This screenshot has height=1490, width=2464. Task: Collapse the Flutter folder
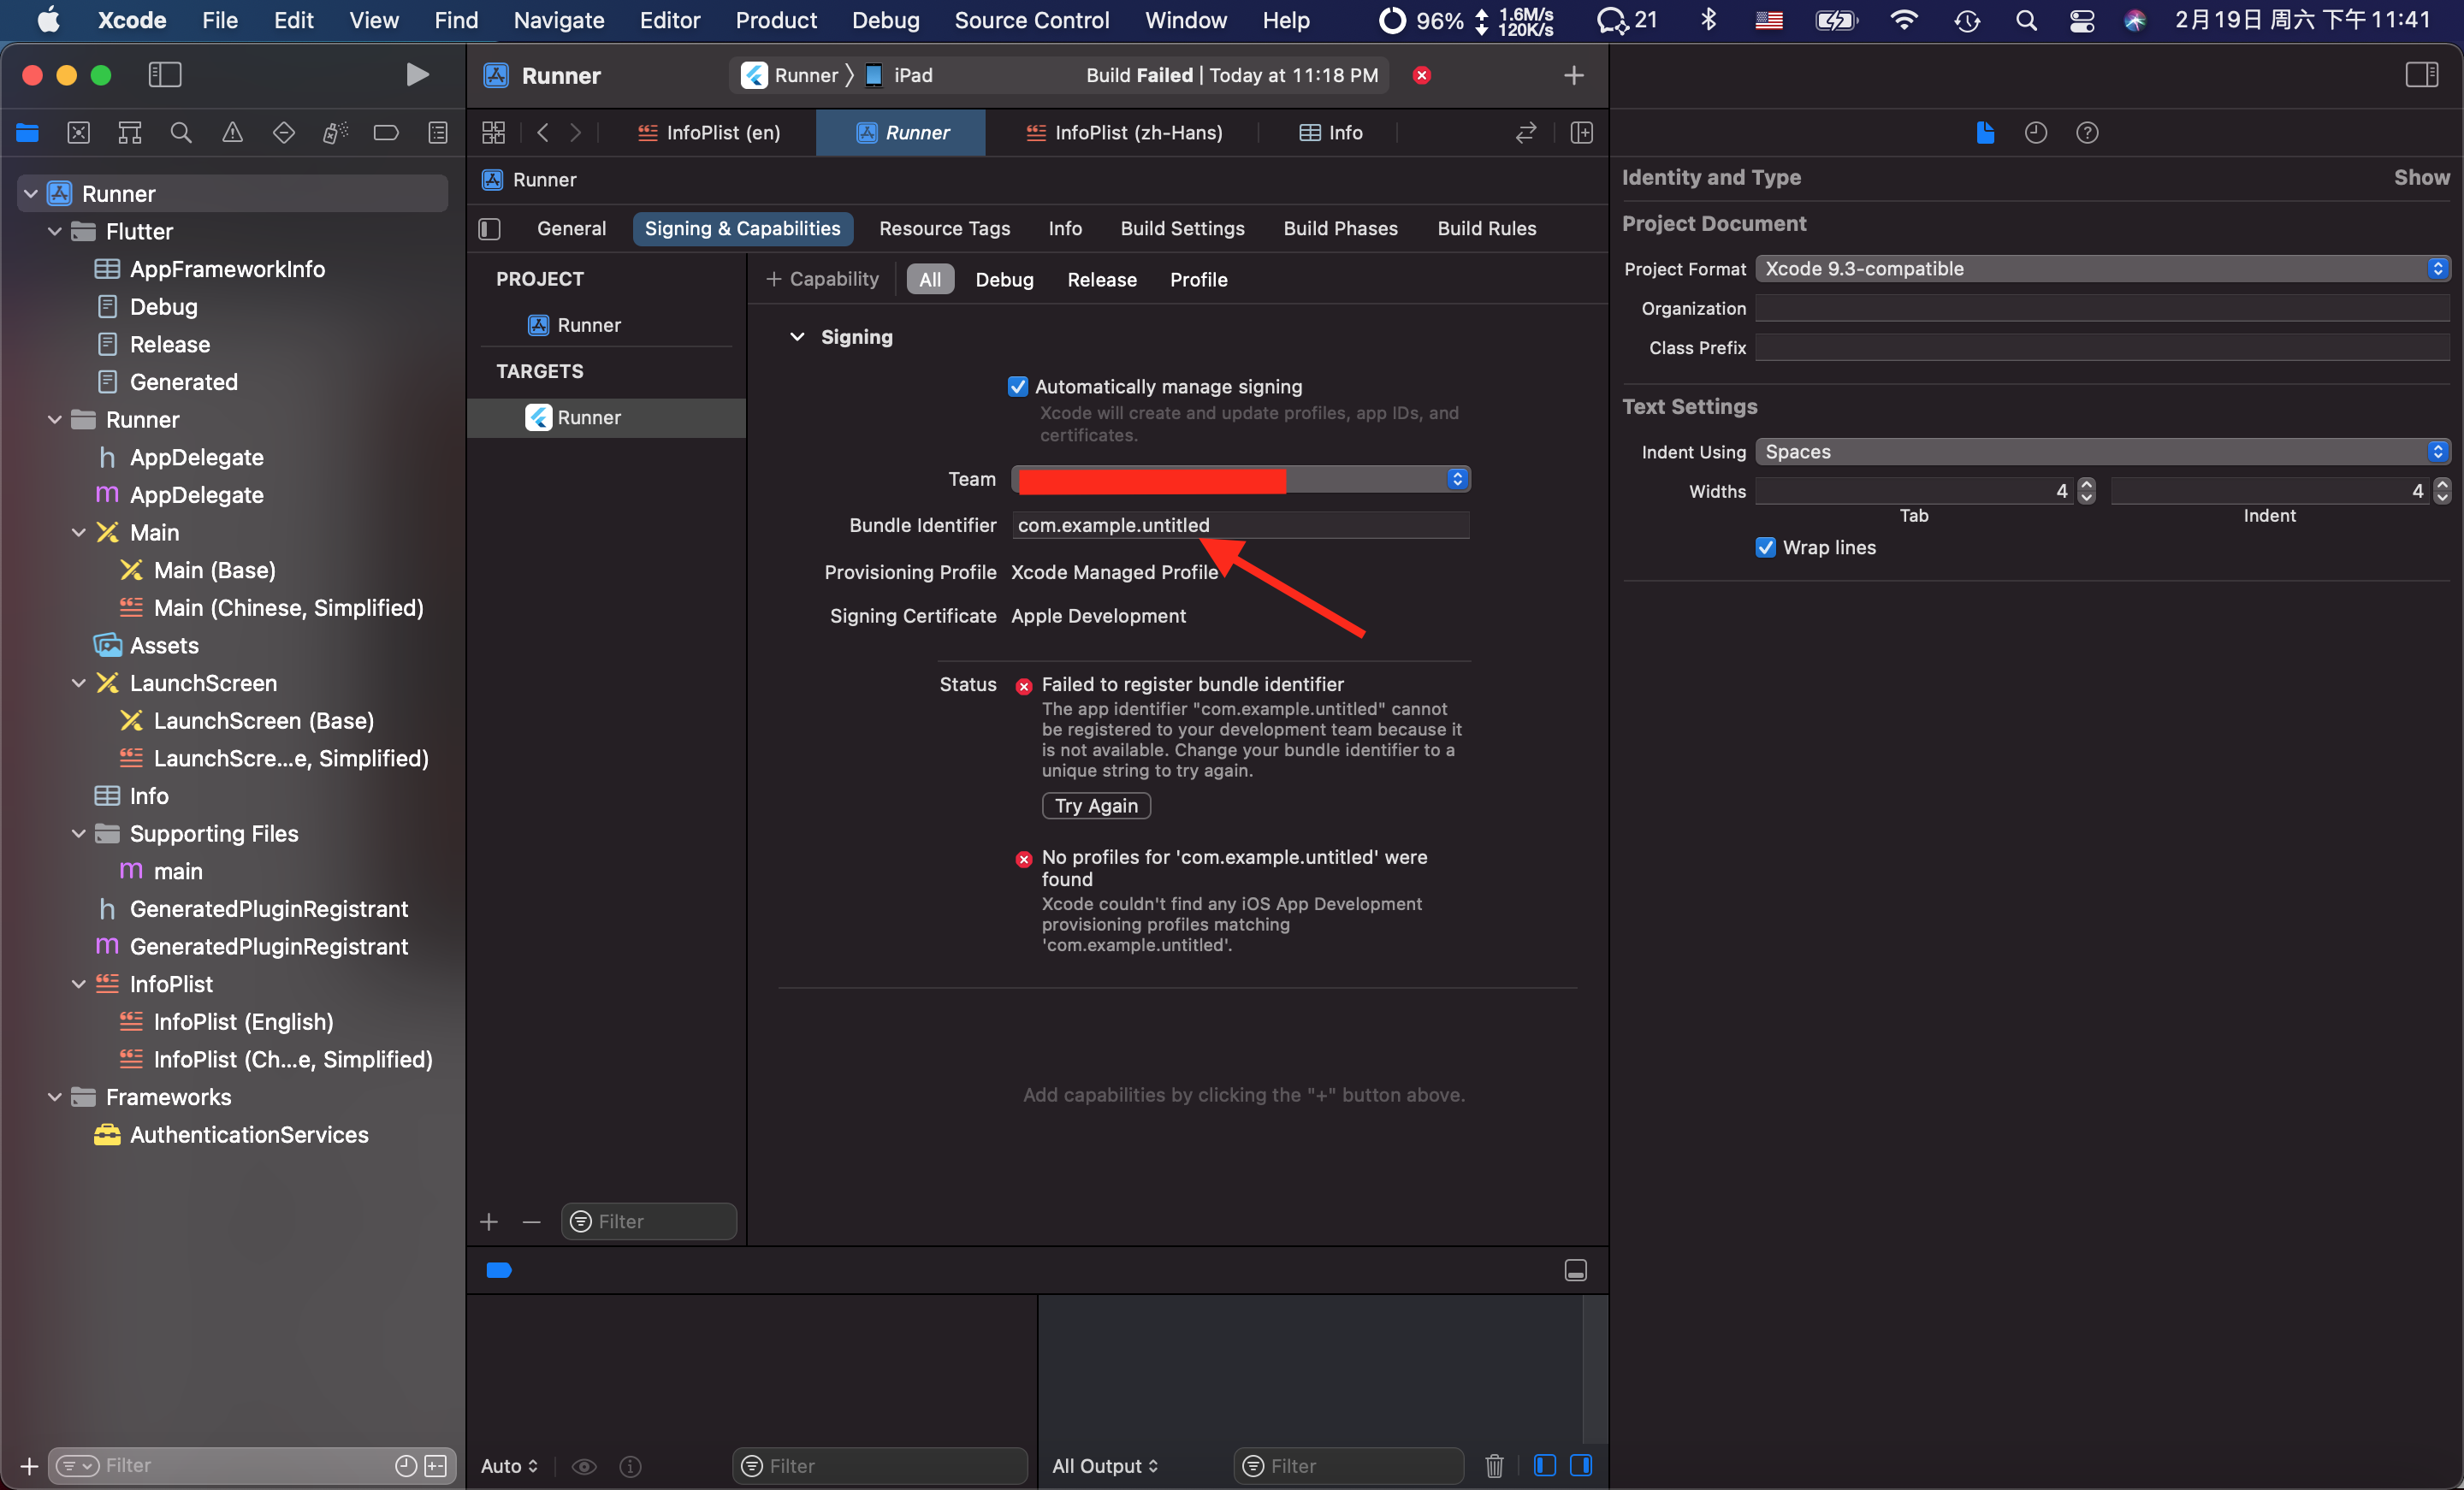55,232
